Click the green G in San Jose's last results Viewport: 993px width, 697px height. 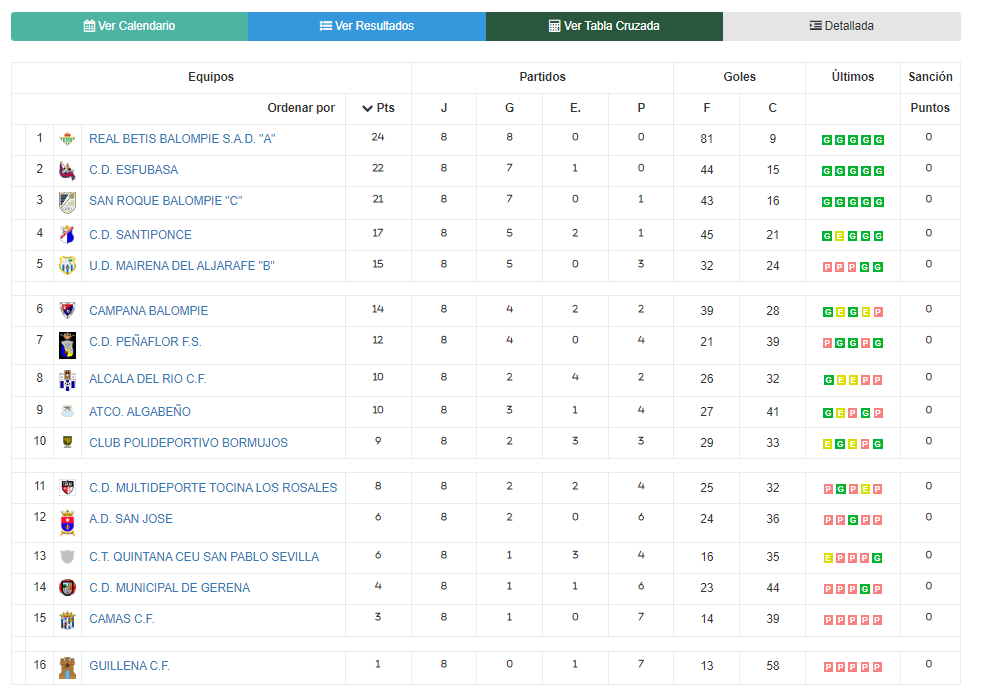(x=852, y=520)
